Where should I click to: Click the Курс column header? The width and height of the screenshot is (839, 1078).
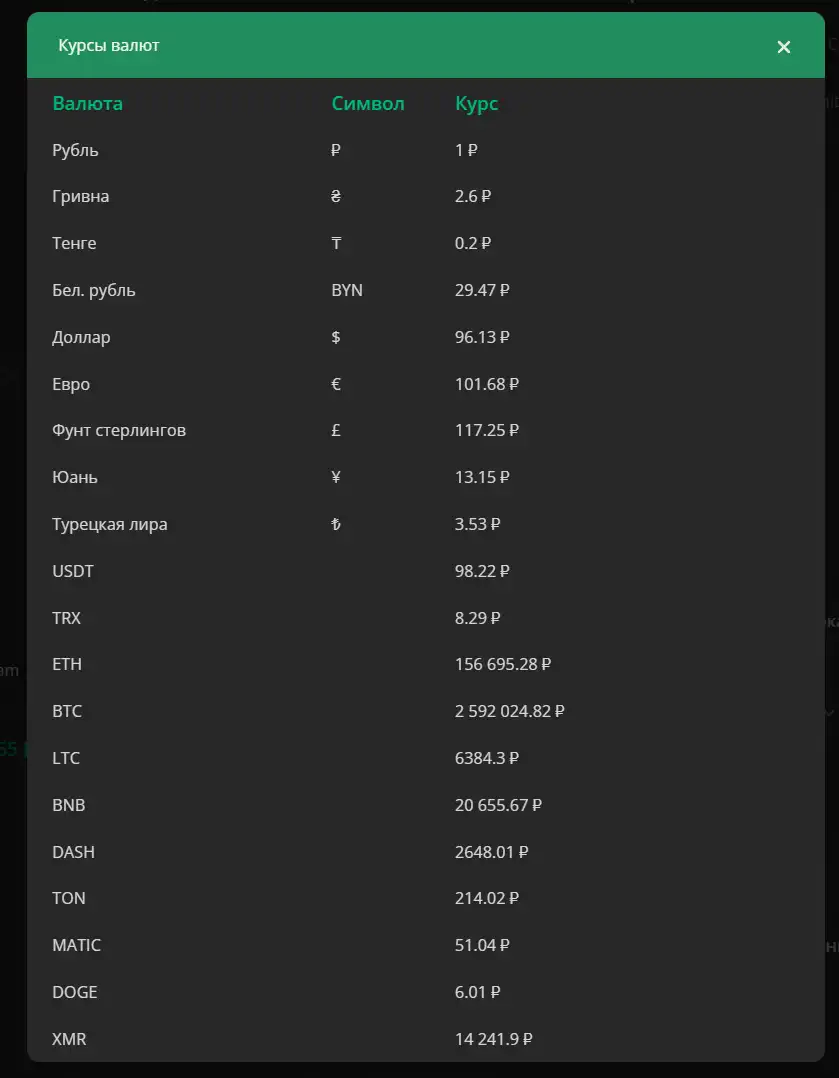pyautogui.click(x=477, y=104)
